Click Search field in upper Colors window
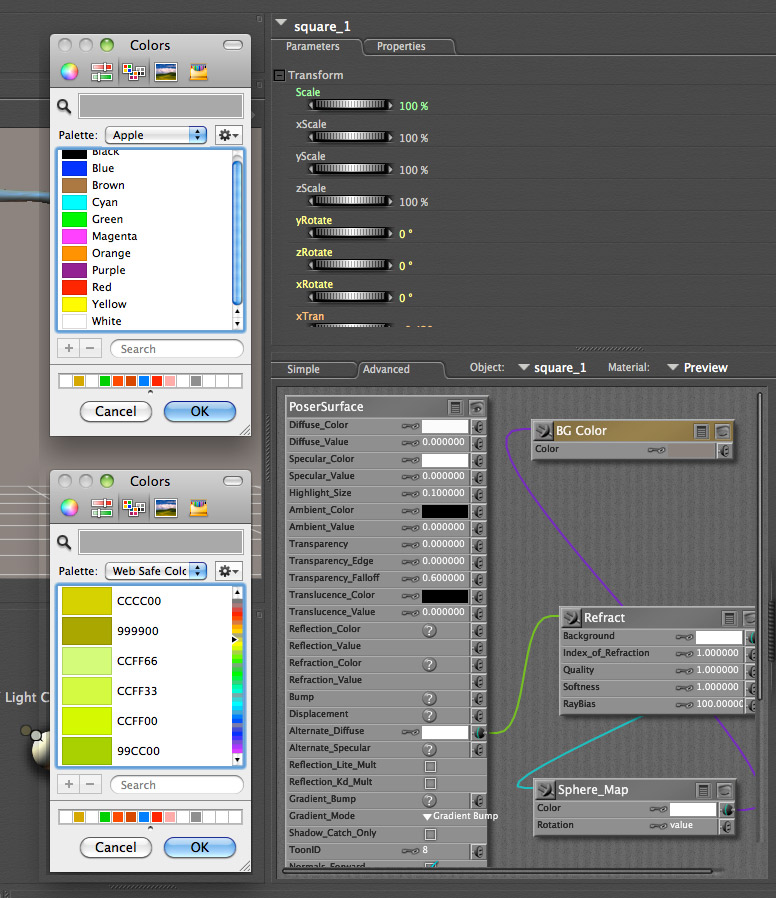Image resolution: width=776 pixels, height=898 pixels. coord(176,349)
